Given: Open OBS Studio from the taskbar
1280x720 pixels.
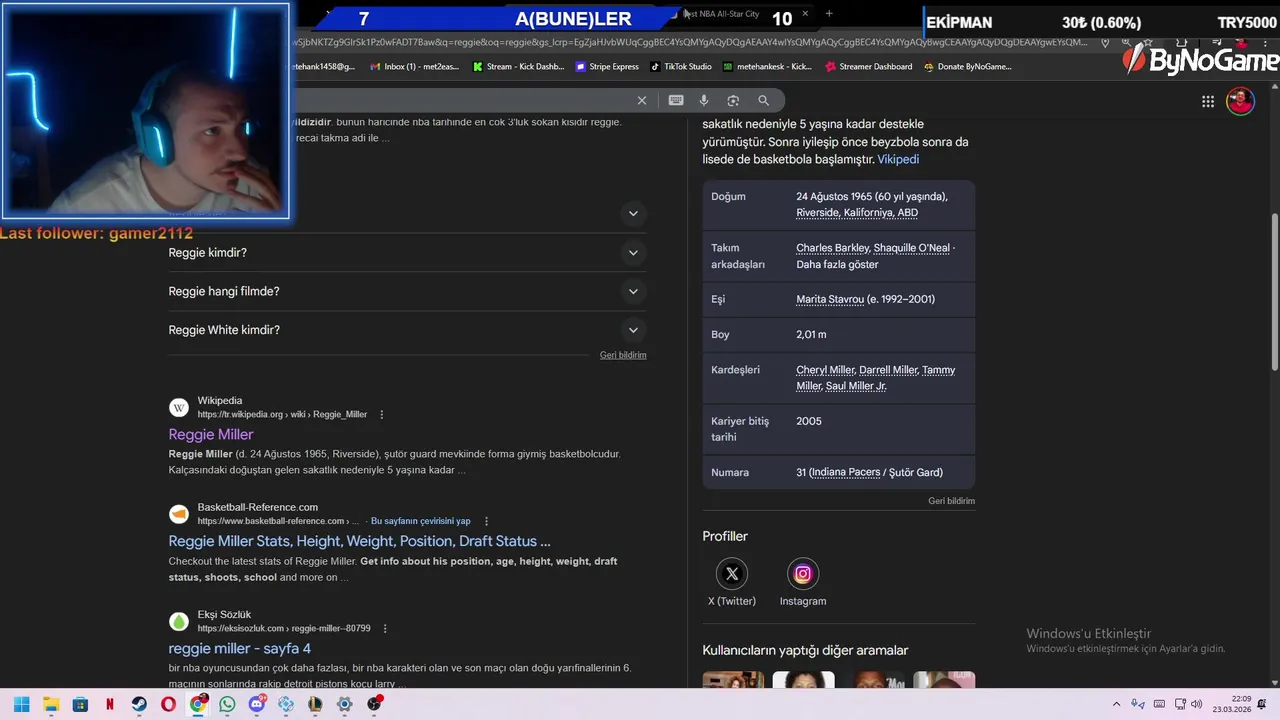Looking at the screenshot, I should [374, 704].
